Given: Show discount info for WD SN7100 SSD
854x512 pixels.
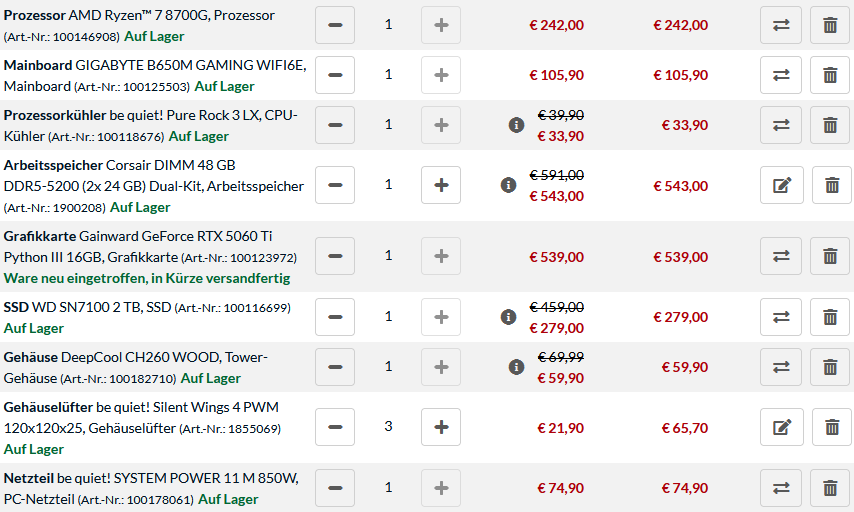Looking at the screenshot, I should (x=508, y=317).
